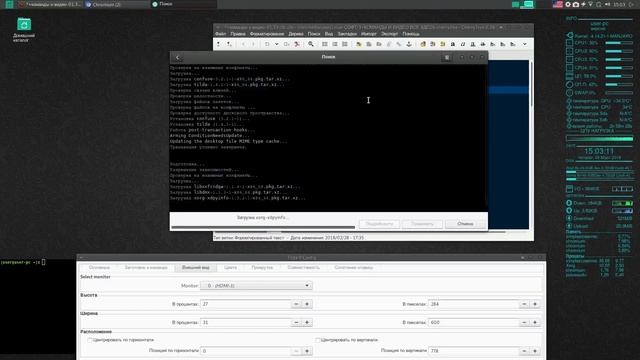Click the height В процентах input field
This screenshot has width=640, height=360.
coord(245,304)
